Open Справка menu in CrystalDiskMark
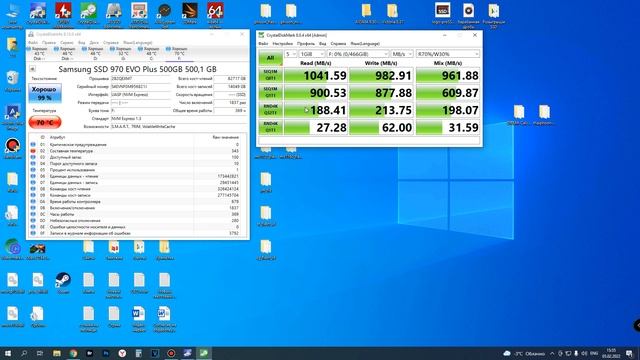This screenshot has width=640, height=360. click(x=338, y=43)
